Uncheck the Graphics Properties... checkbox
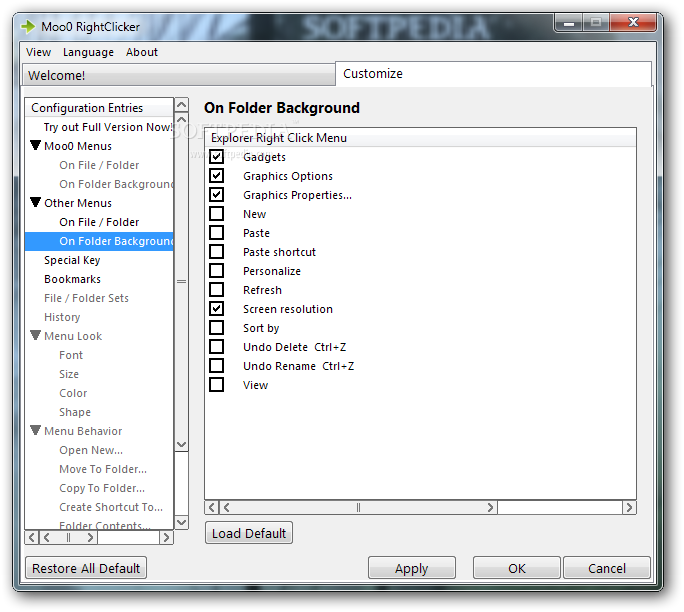Viewport: 684px width, 612px height. click(216, 195)
